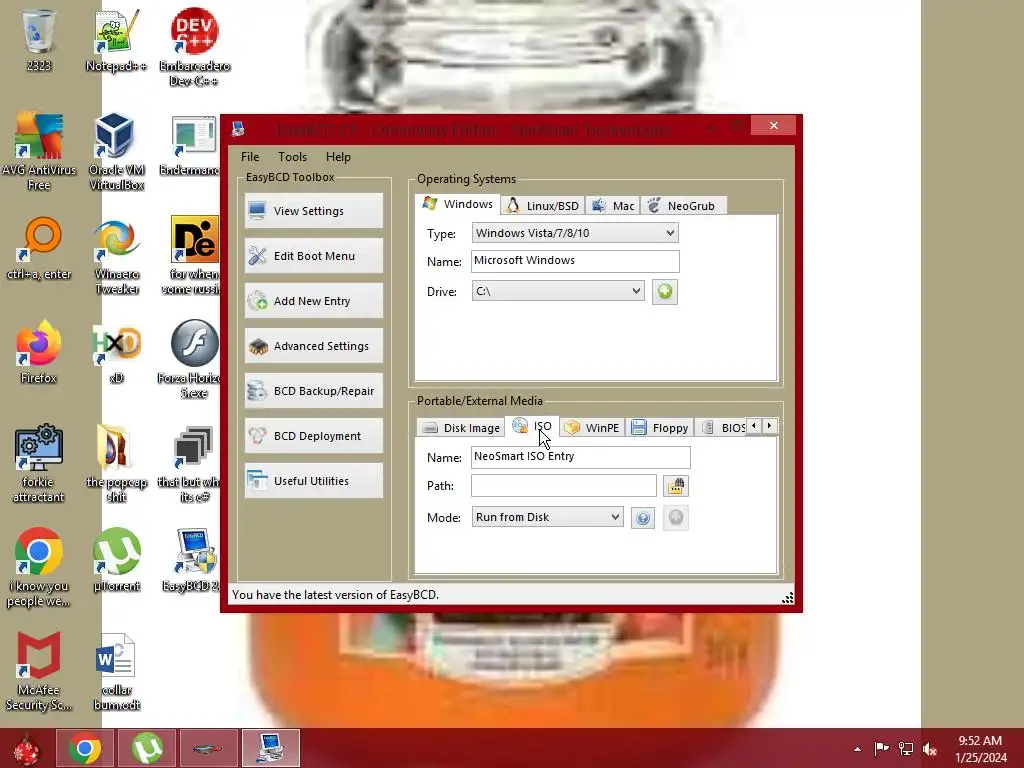
Task: Switch to the Floppy tab
Action: (660, 428)
